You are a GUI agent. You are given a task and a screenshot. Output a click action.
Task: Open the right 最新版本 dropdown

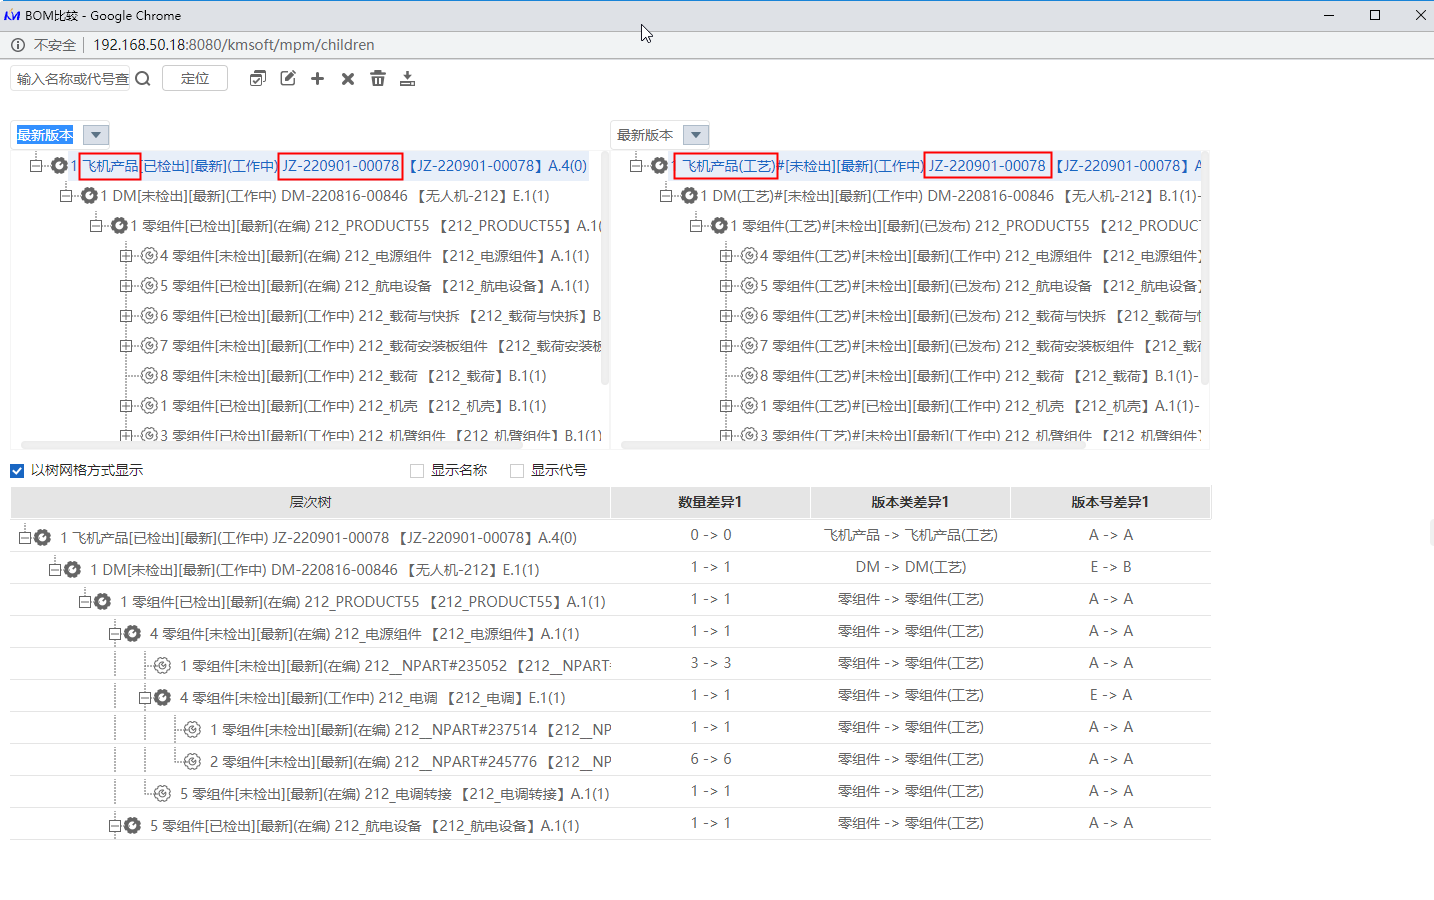[x=695, y=135]
